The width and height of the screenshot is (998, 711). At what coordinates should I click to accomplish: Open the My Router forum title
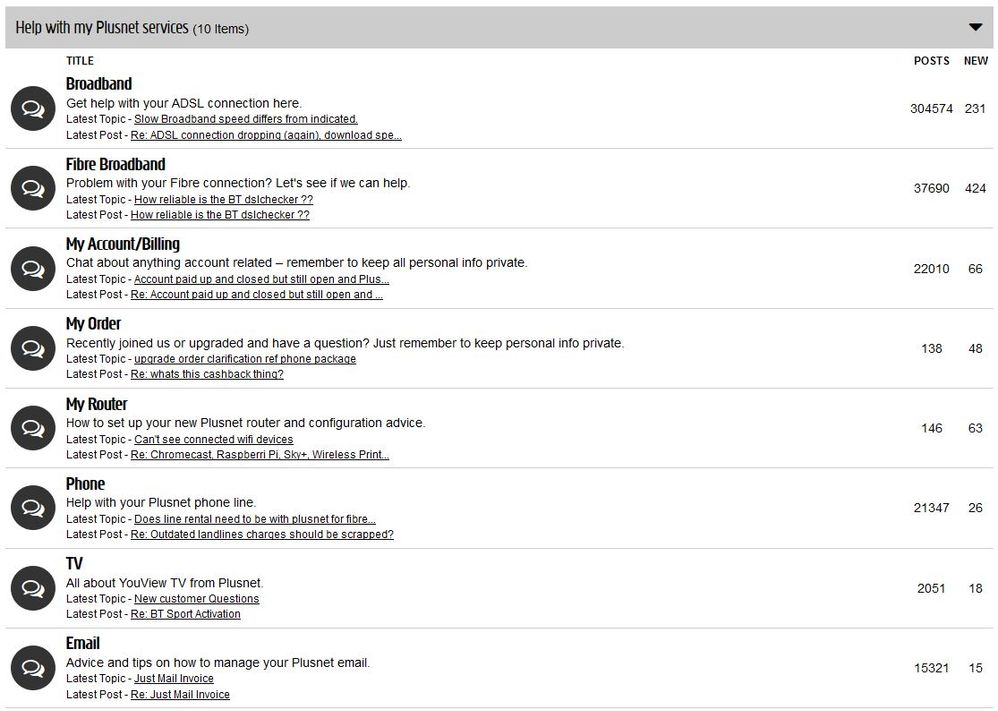(96, 404)
